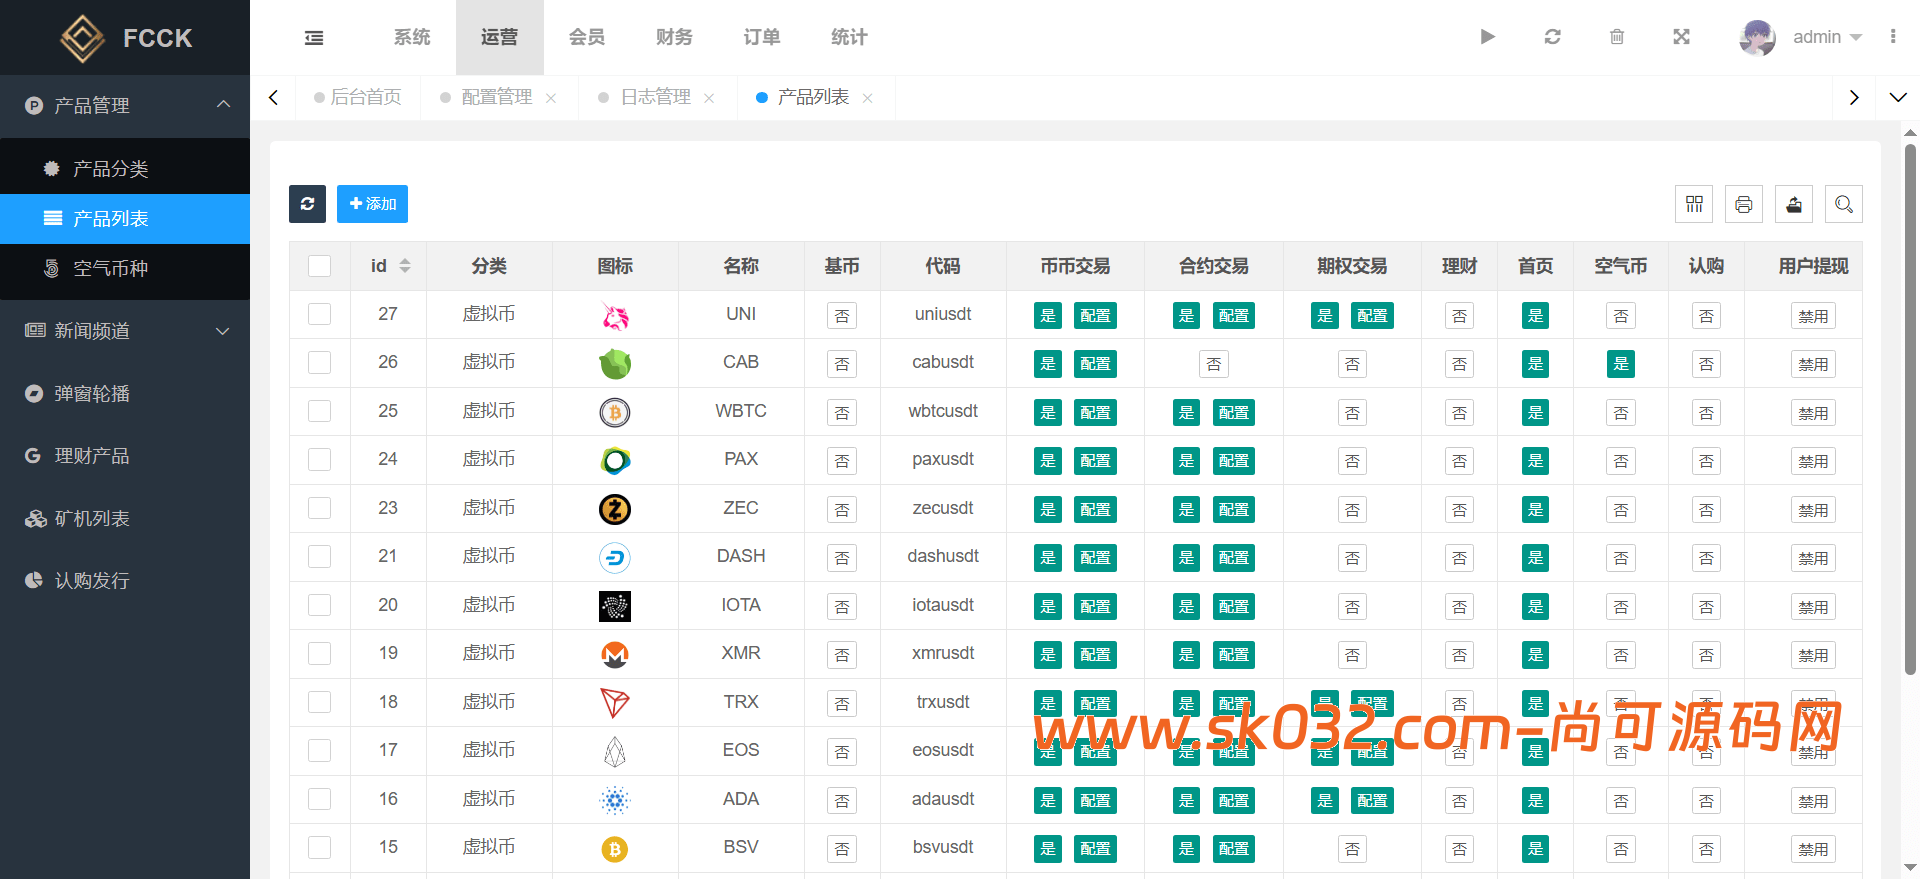Open the 系统 top menu

412,37
